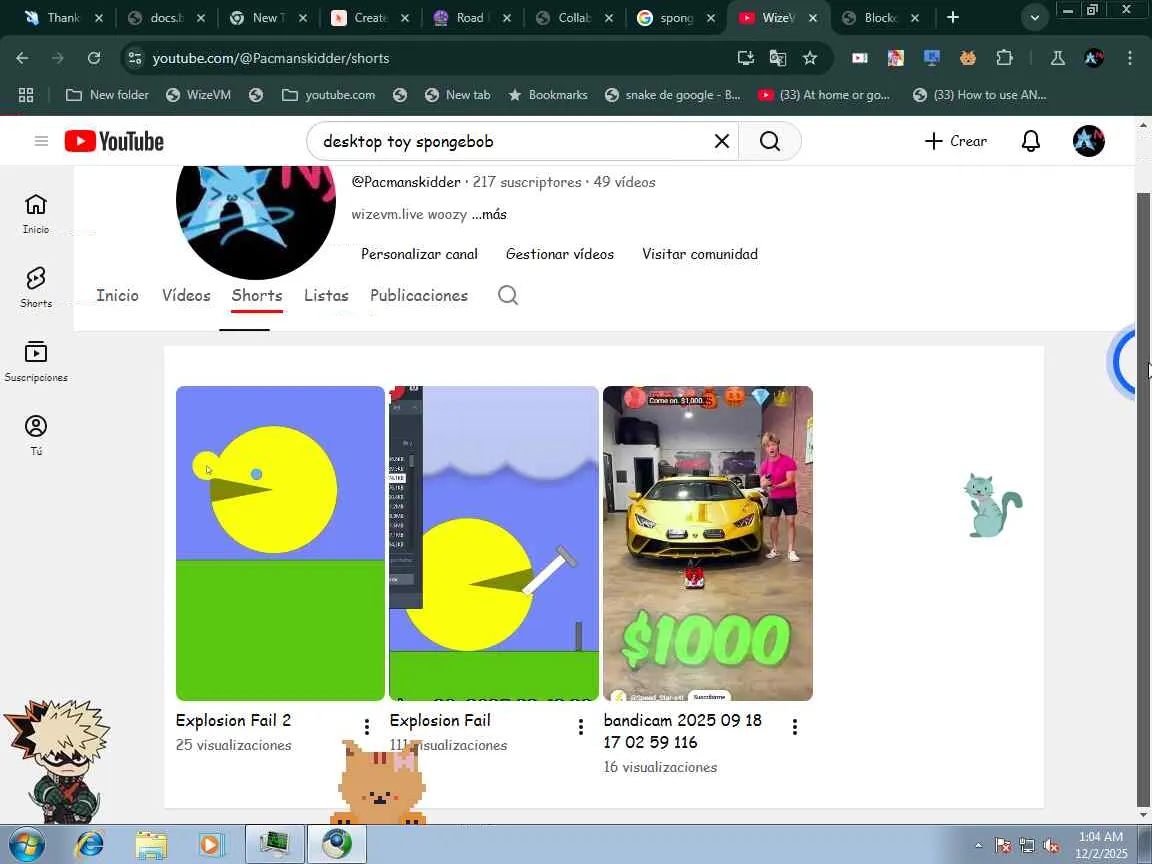Select the Shorts channel tab
Screen dimensions: 1152x864
(256, 295)
